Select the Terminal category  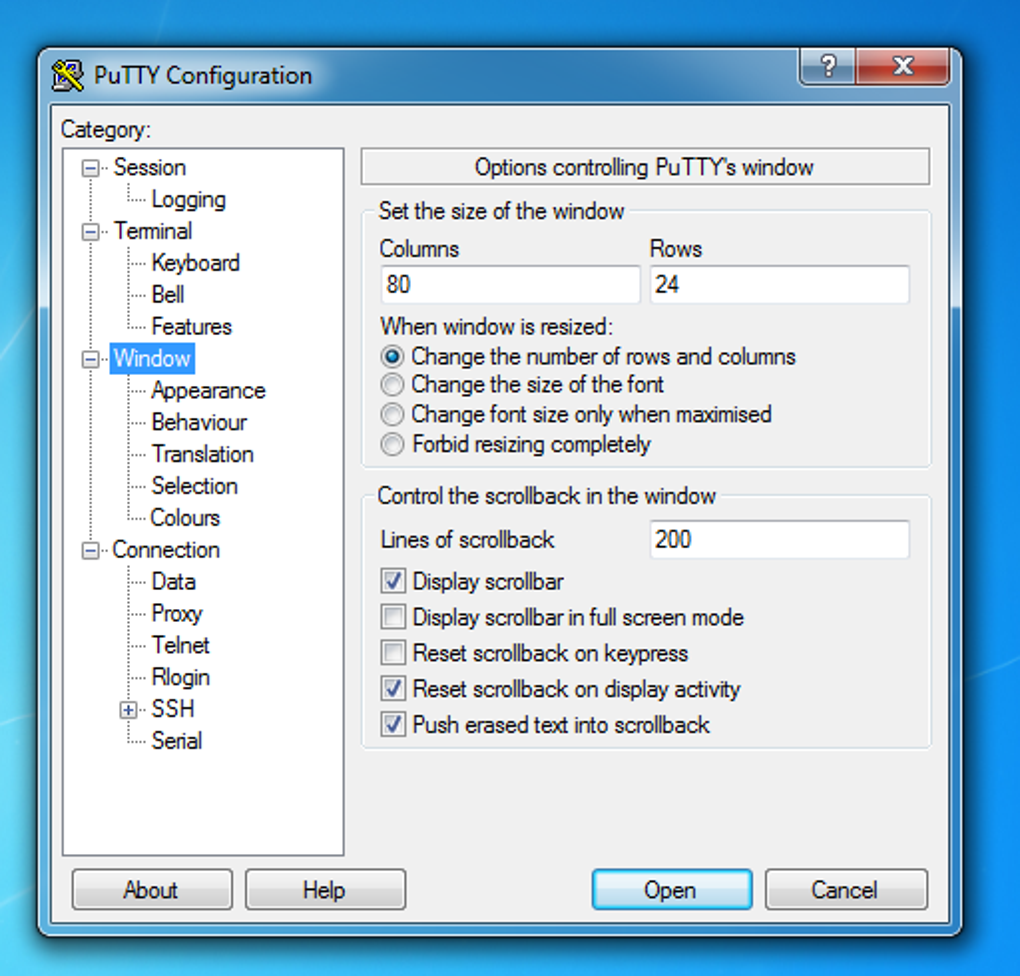(x=153, y=231)
